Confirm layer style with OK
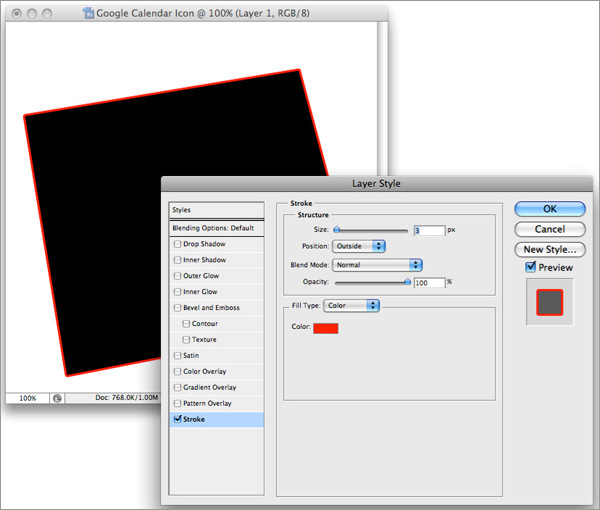Viewport: 600px width, 510px height. pyautogui.click(x=550, y=209)
